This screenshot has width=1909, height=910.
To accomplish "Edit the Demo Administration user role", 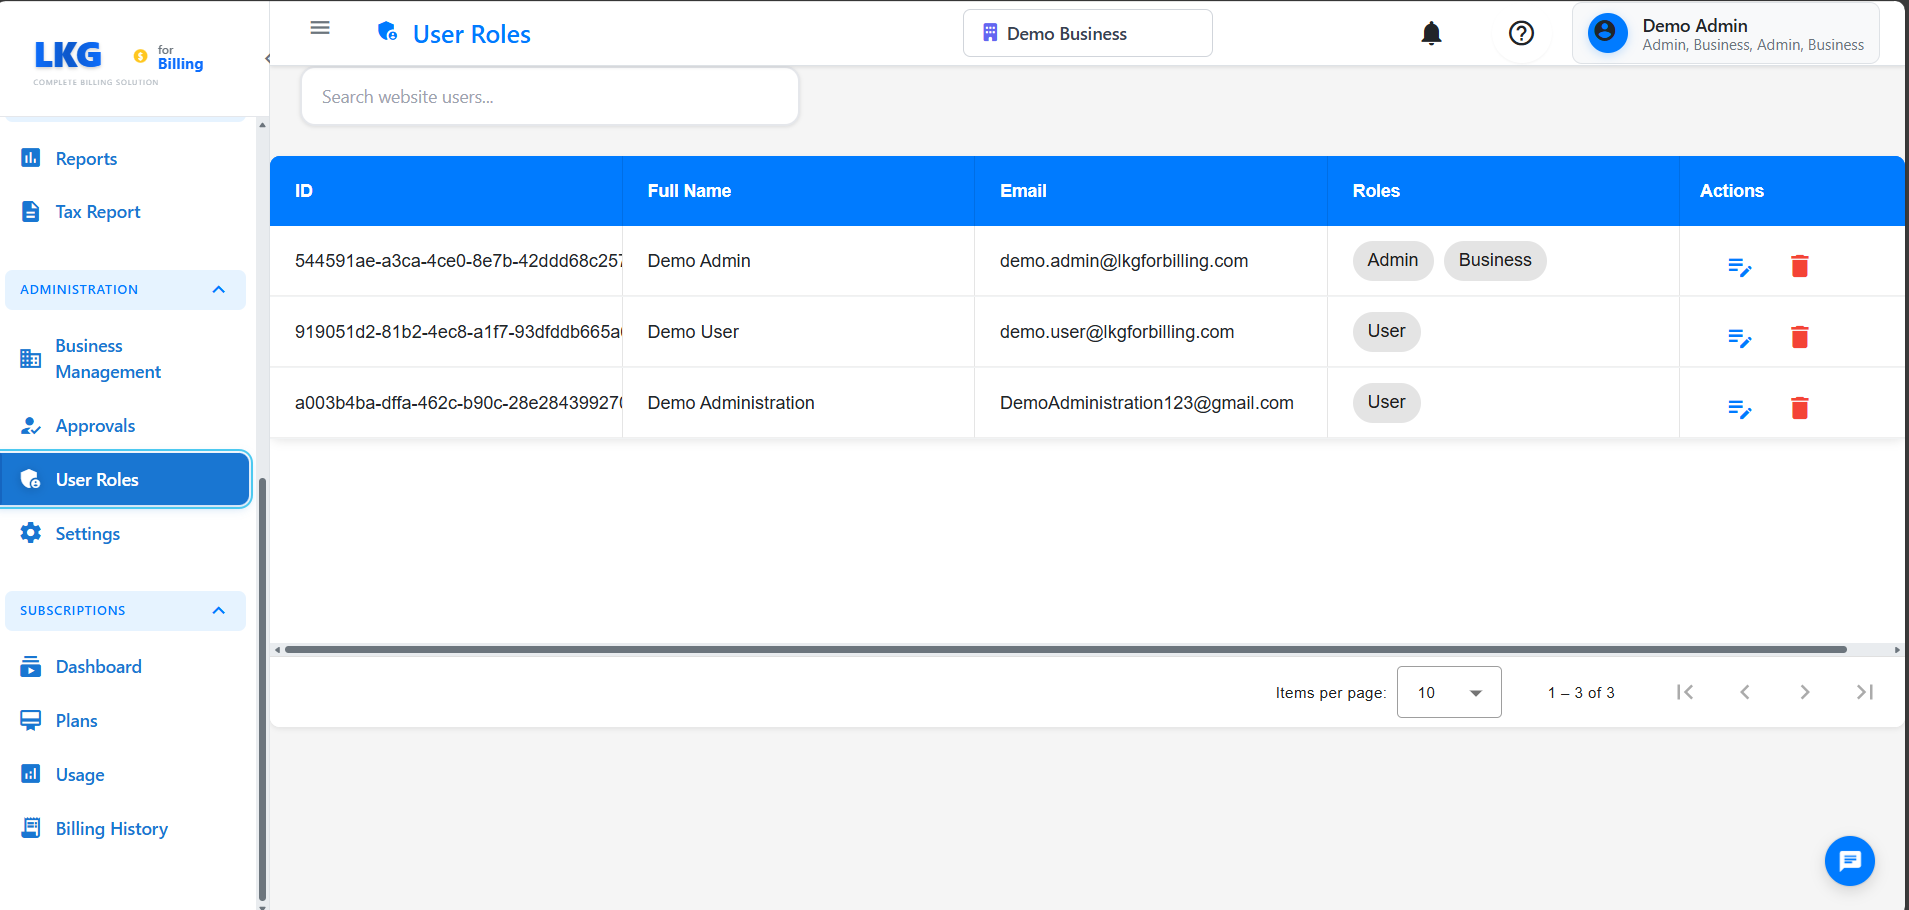I will click(1740, 408).
